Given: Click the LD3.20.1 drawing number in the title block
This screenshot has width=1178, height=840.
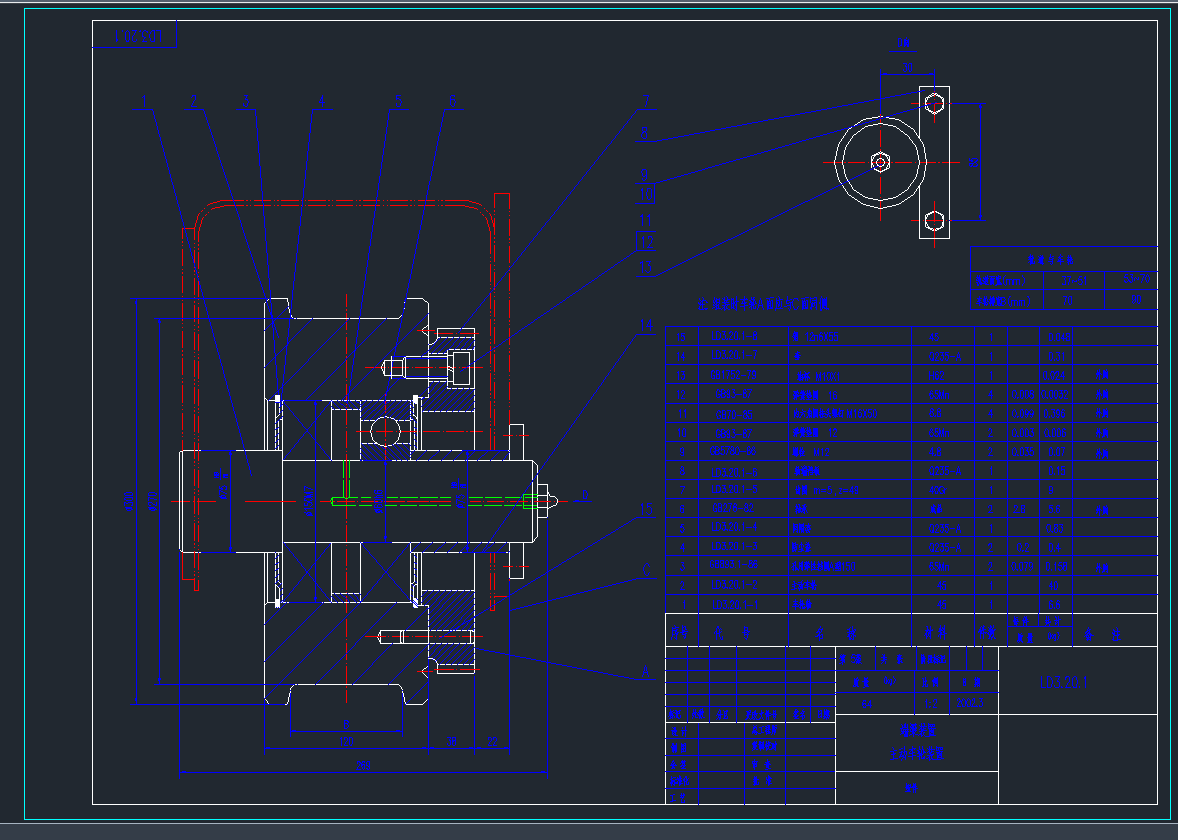Looking at the screenshot, I should tap(1064, 682).
